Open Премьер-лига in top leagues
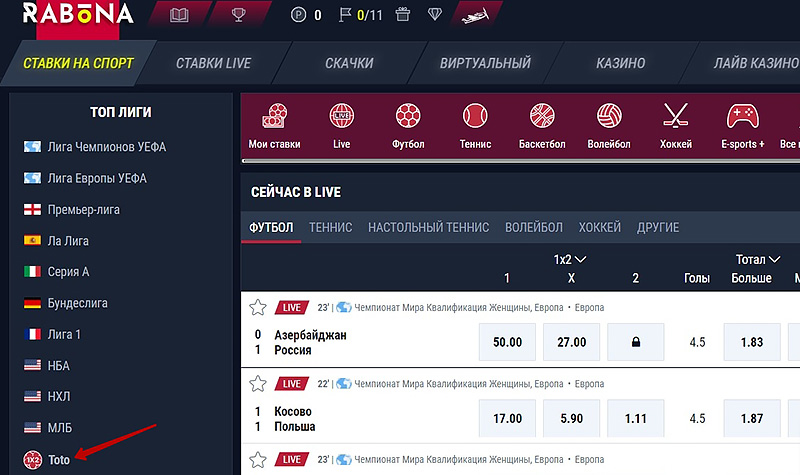The image size is (800, 475). [x=72, y=210]
